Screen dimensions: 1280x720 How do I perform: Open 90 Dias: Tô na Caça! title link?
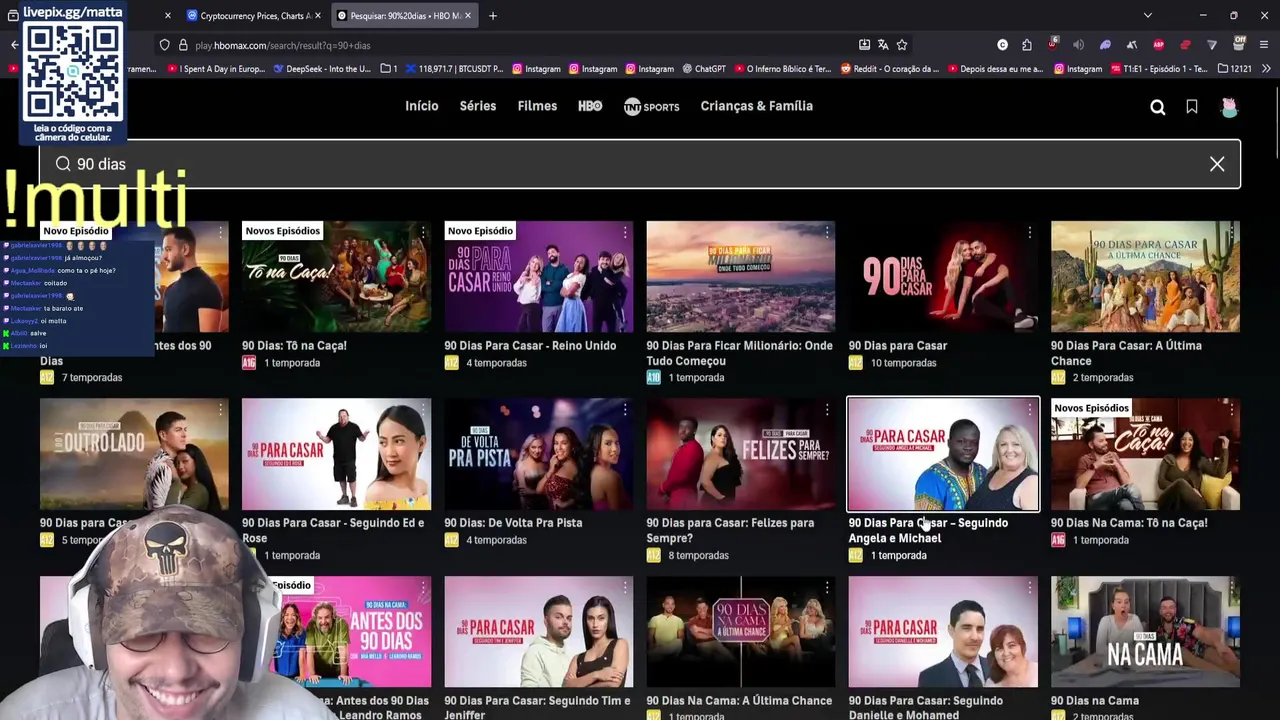tap(294, 346)
